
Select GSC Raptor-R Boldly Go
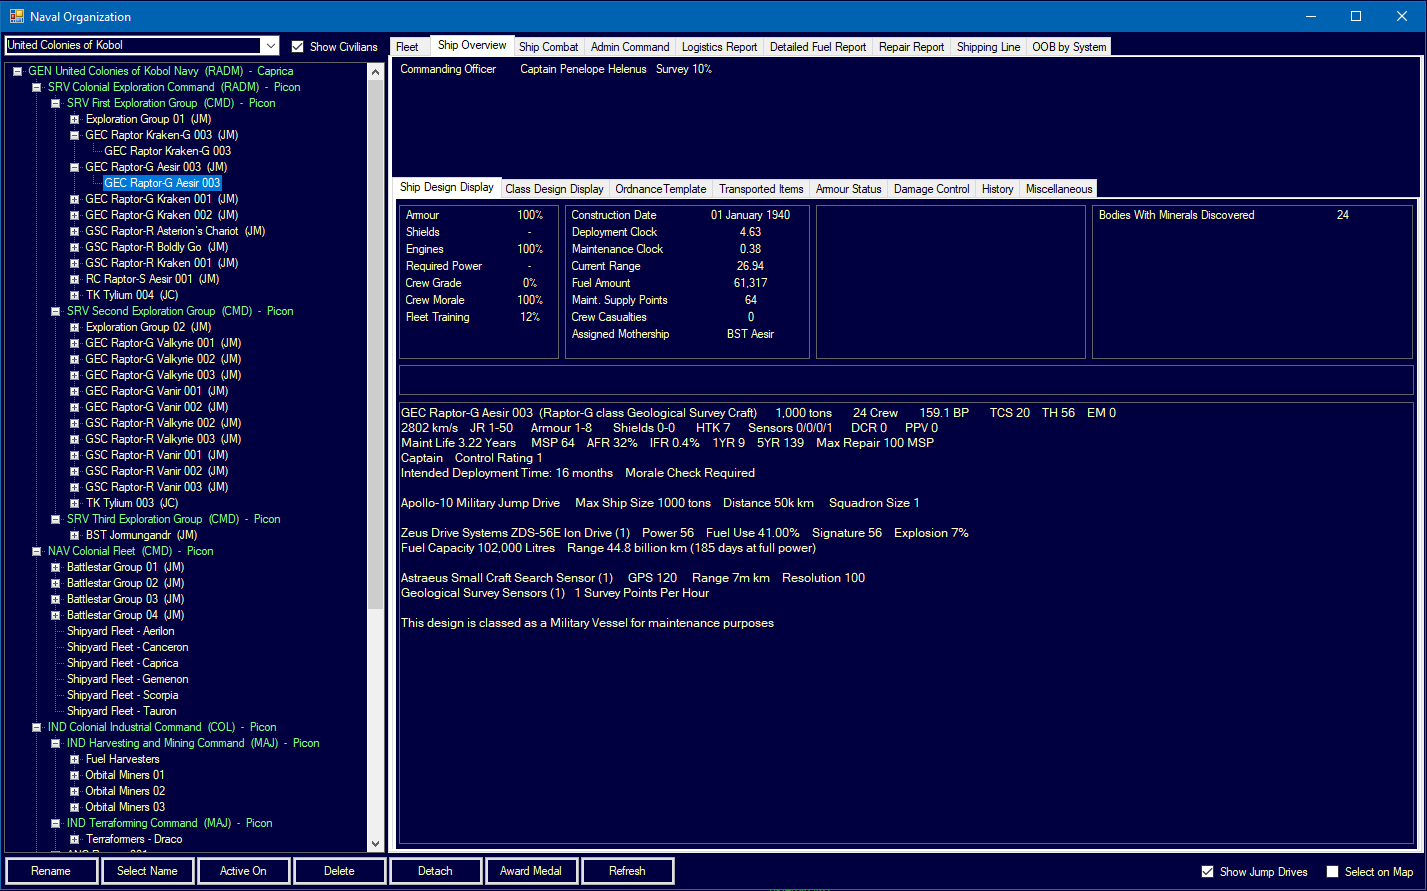click(x=156, y=247)
